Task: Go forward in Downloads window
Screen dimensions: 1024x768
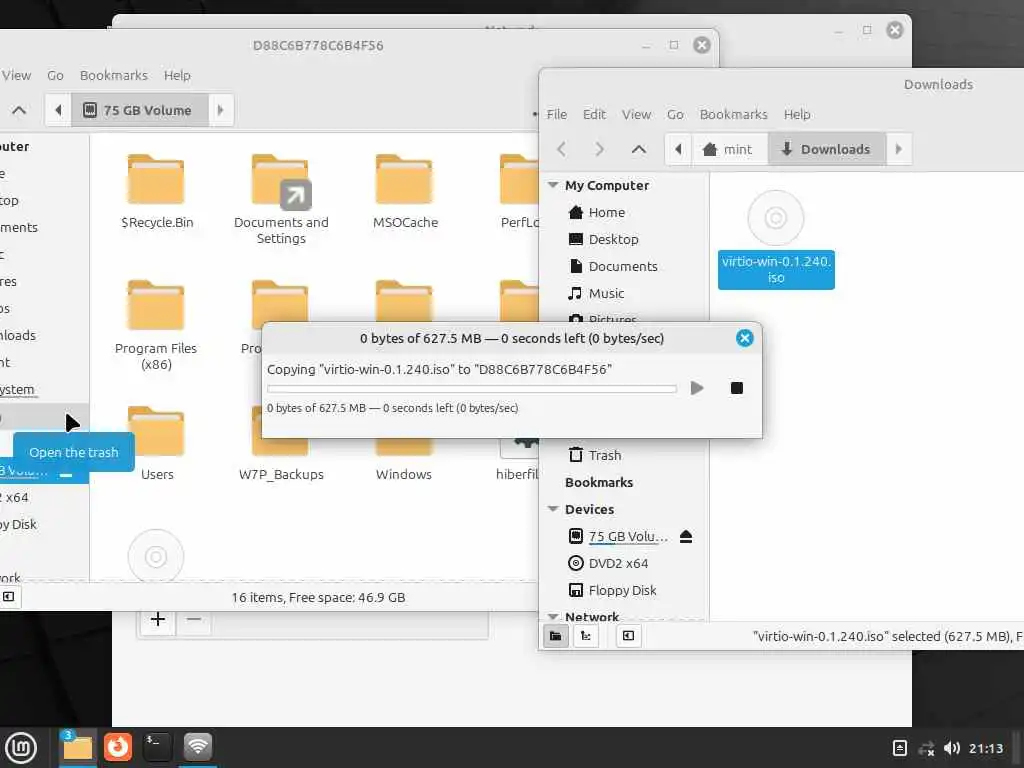Action: (600, 149)
